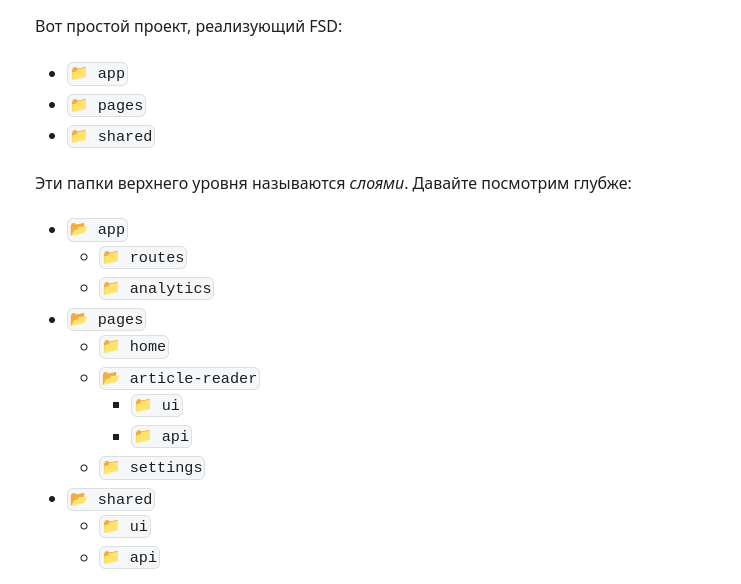Click the folder icon beside home
This screenshot has width=741, height=584.
111,346
